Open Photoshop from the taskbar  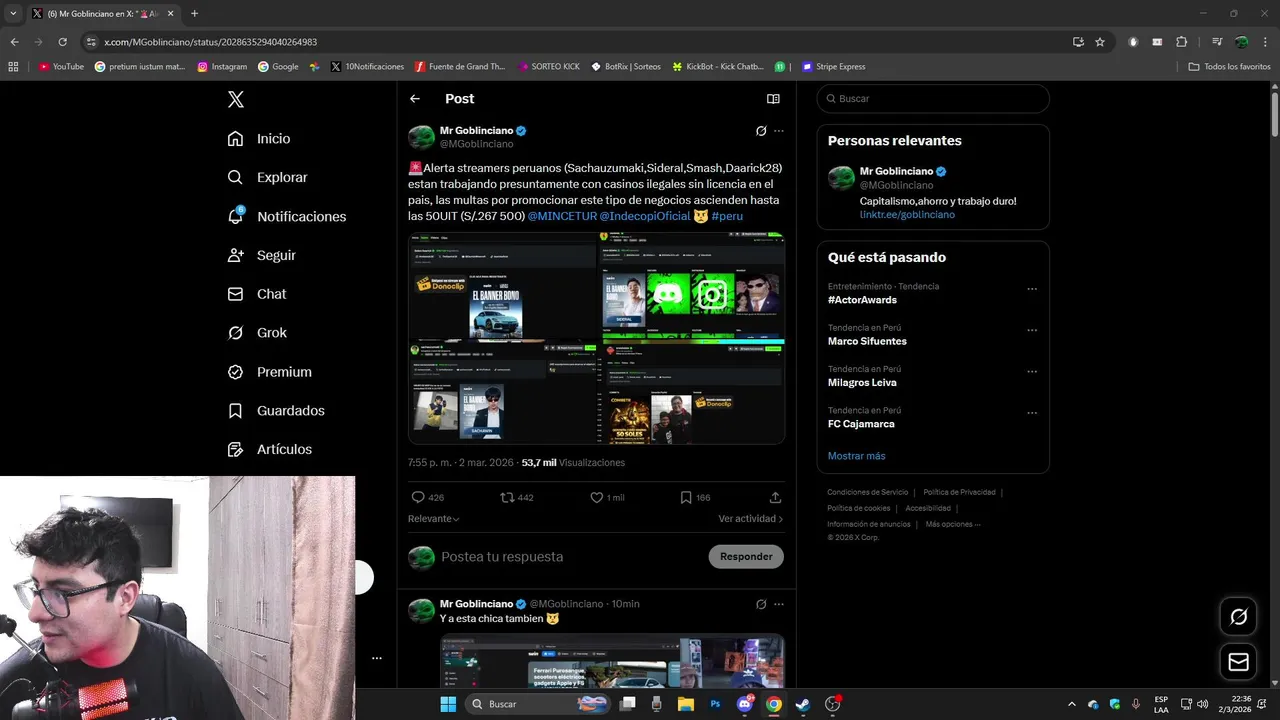coord(715,704)
